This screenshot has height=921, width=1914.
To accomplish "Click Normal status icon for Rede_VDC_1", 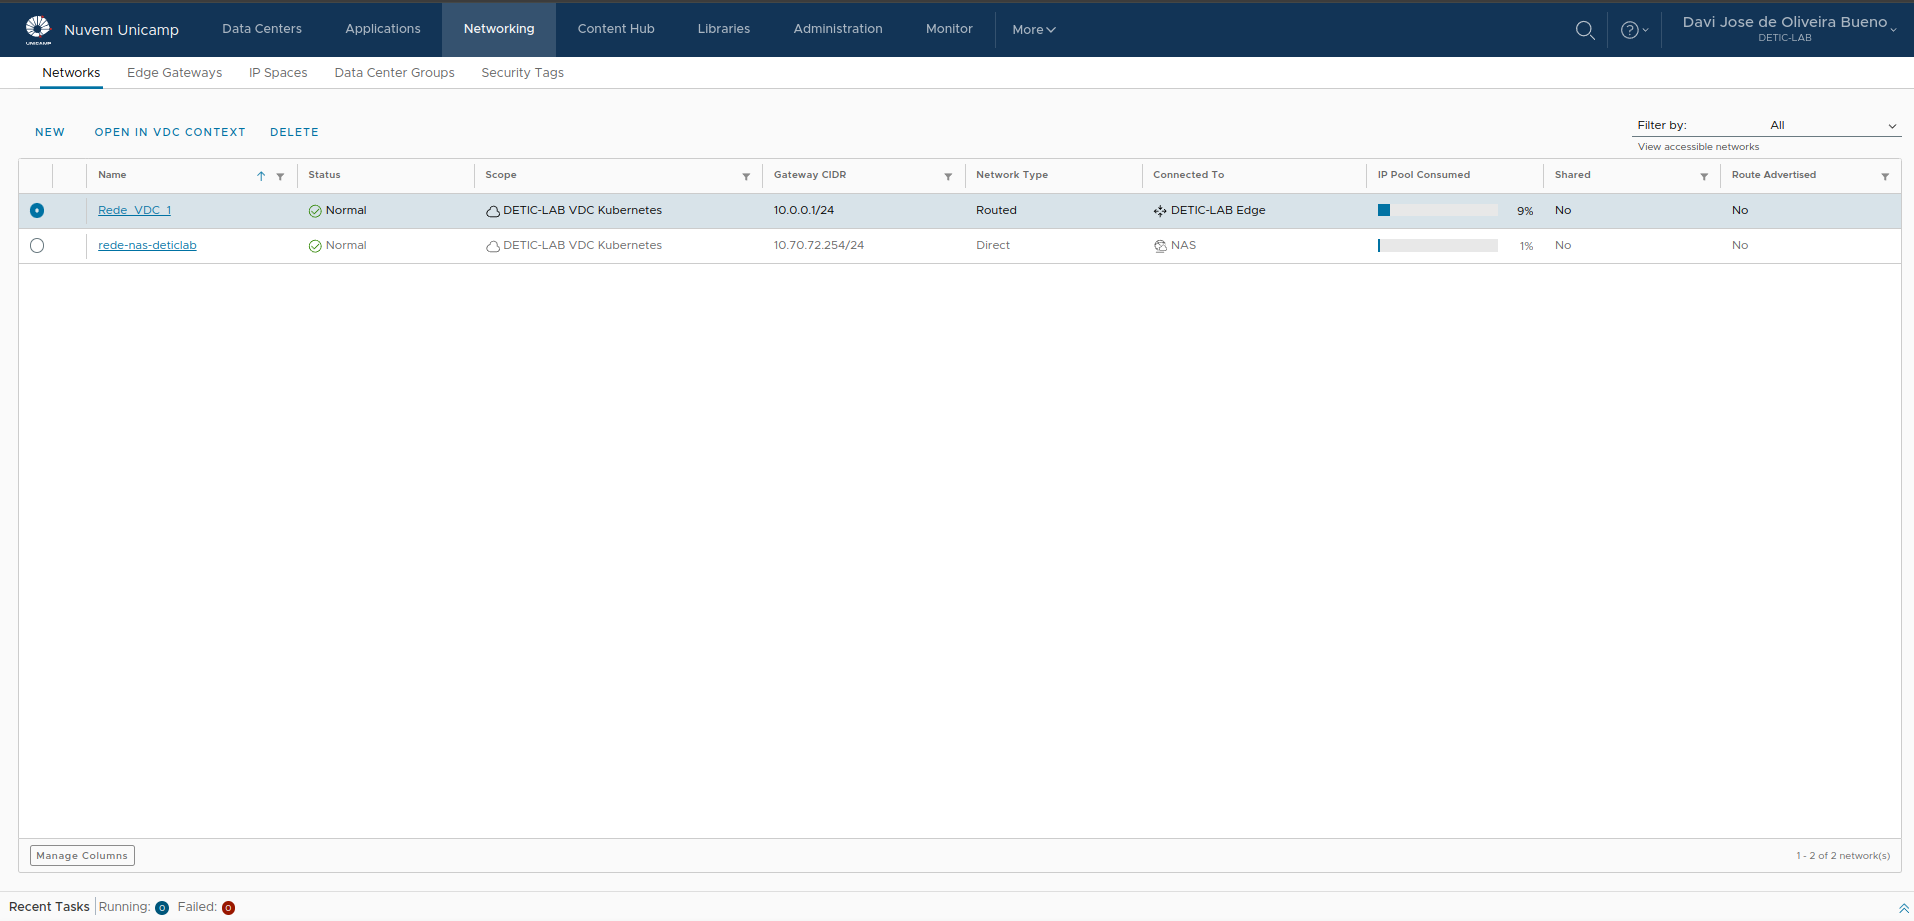I will coord(315,211).
